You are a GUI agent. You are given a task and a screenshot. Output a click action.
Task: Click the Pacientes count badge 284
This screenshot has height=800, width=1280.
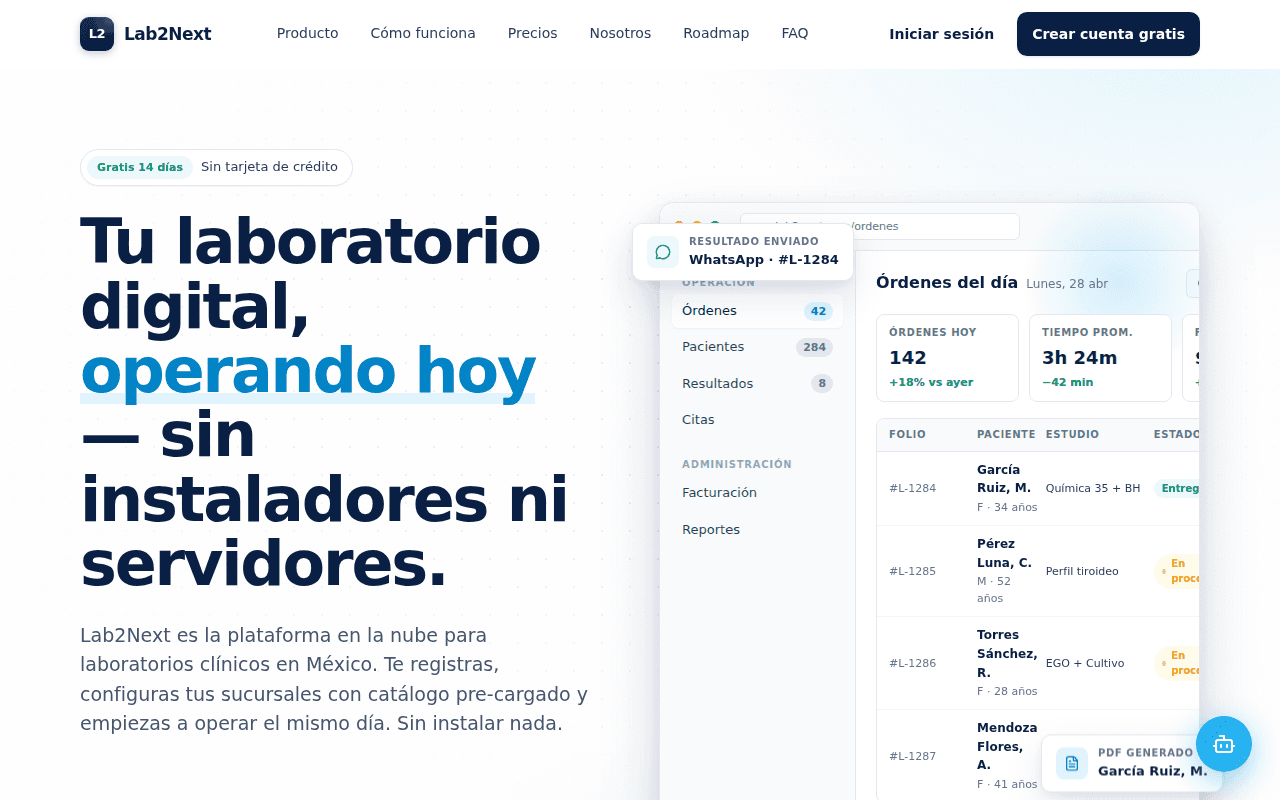(x=815, y=347)
